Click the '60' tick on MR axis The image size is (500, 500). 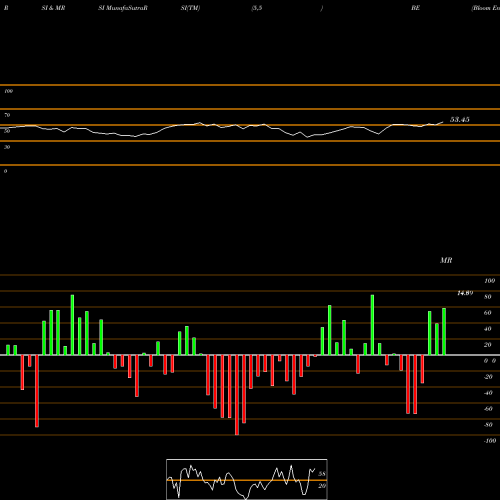tap(488, 313)
